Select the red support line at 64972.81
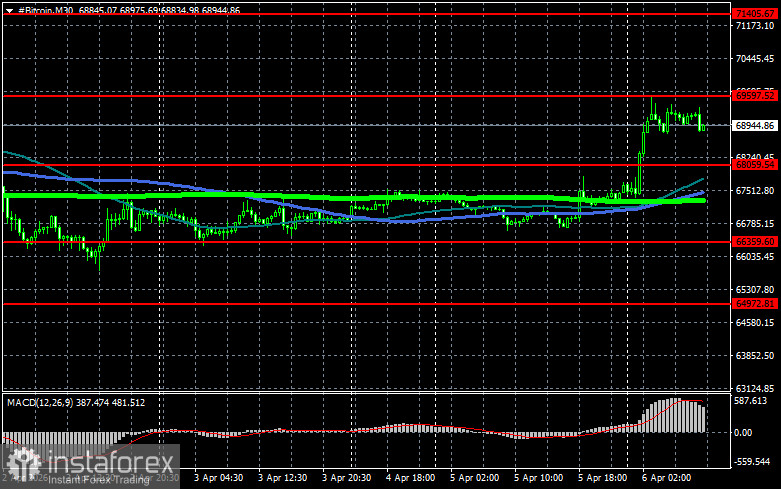The width and height of the screenshot is (781, 489). pyautogui.click(x=400, y=302)
